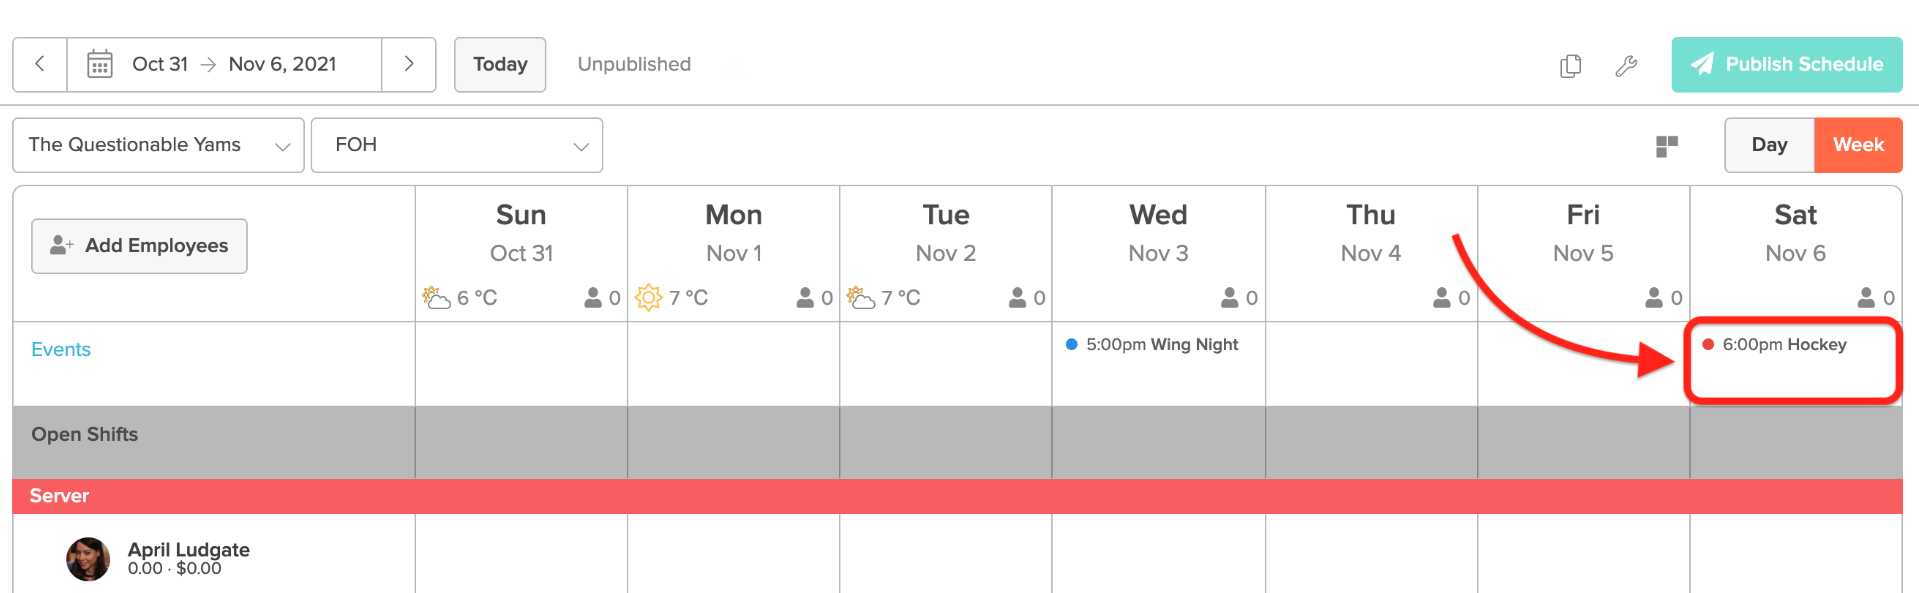This screenshot has height=593, width=1919.
Task: Open schedule tools via the wrench icon
Action: [x=1627, y=65]
